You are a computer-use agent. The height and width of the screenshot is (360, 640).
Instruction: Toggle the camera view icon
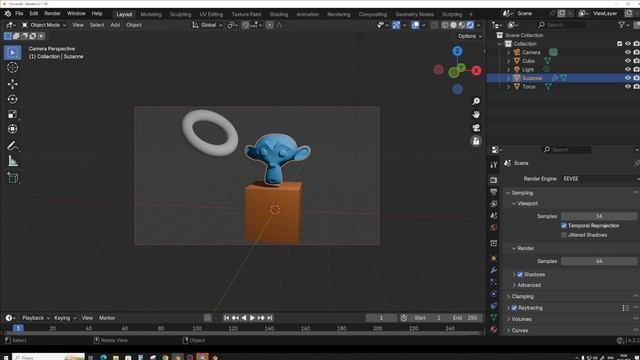pyautogui.click(x=476, y=128)
